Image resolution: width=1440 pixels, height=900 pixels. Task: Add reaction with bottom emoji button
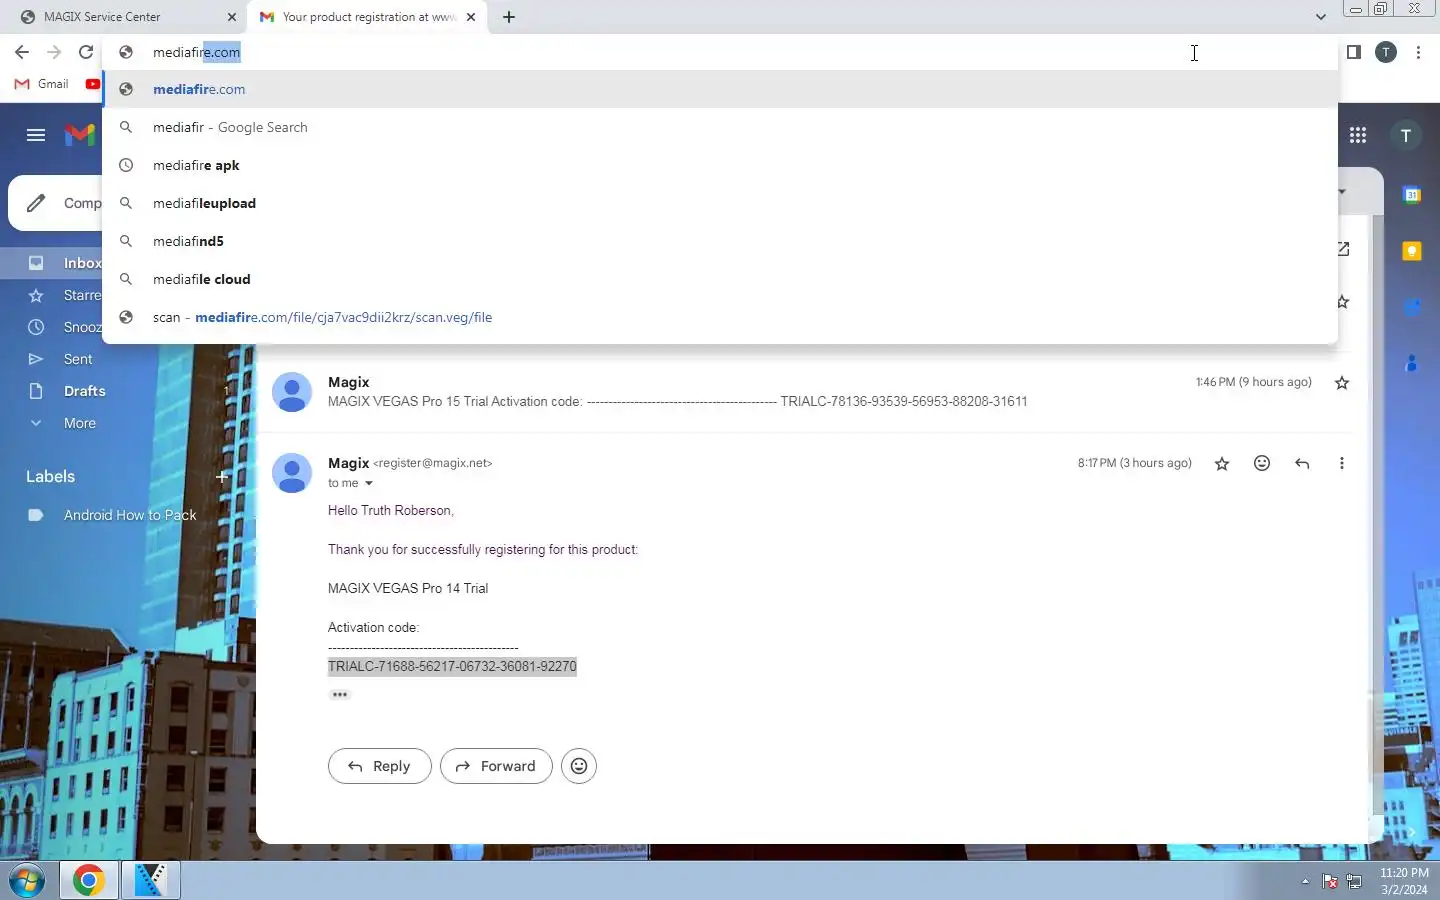pyautogui.click(x=579, y=766)
